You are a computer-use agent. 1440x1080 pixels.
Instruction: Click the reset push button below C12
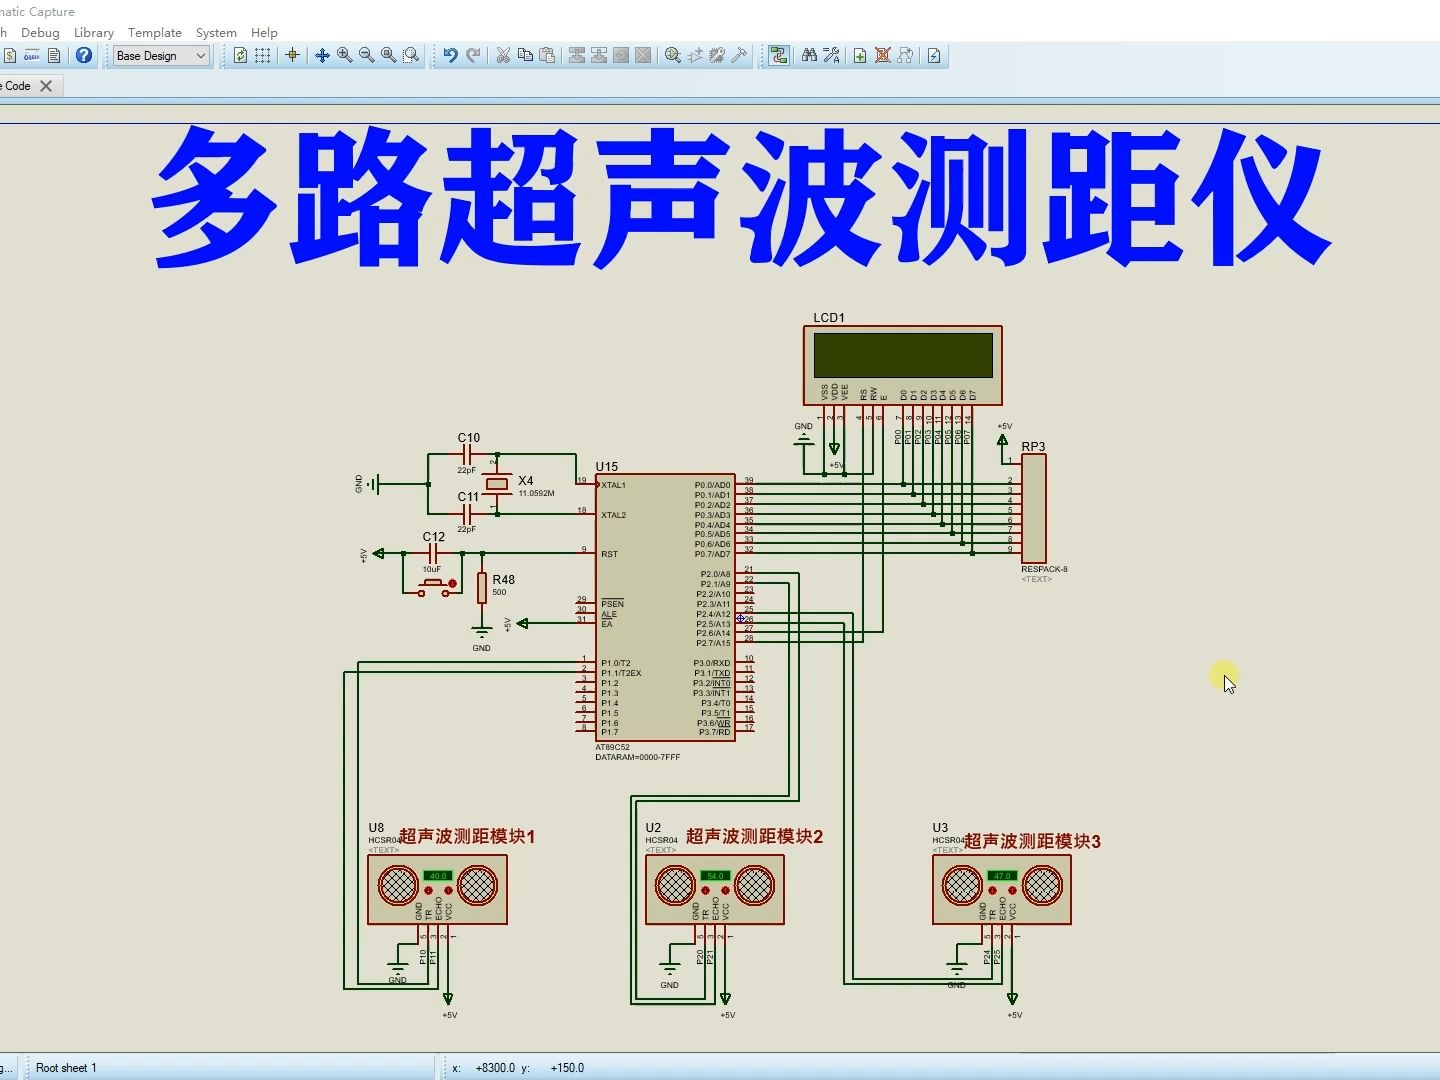click(x=434, y=586)
